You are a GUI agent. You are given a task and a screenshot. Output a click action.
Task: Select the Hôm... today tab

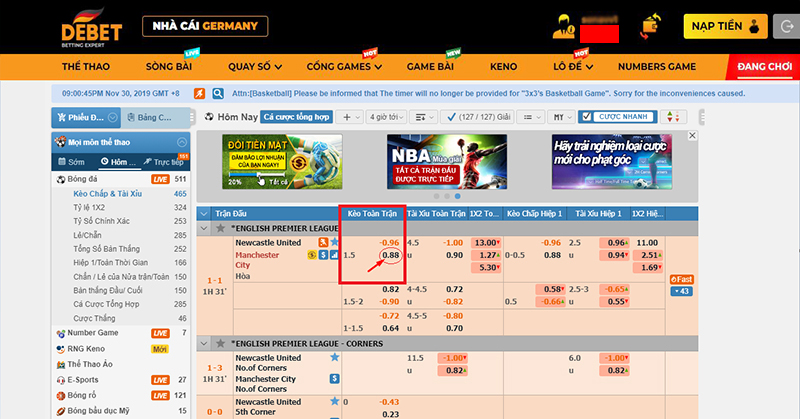coord(118,162)
